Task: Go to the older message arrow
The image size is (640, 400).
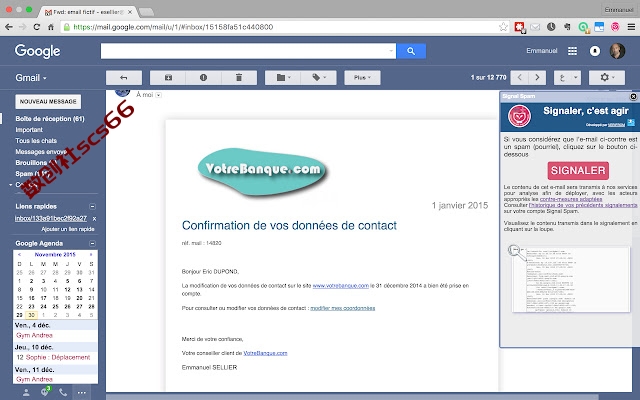Action: click(x=537, y=78)
